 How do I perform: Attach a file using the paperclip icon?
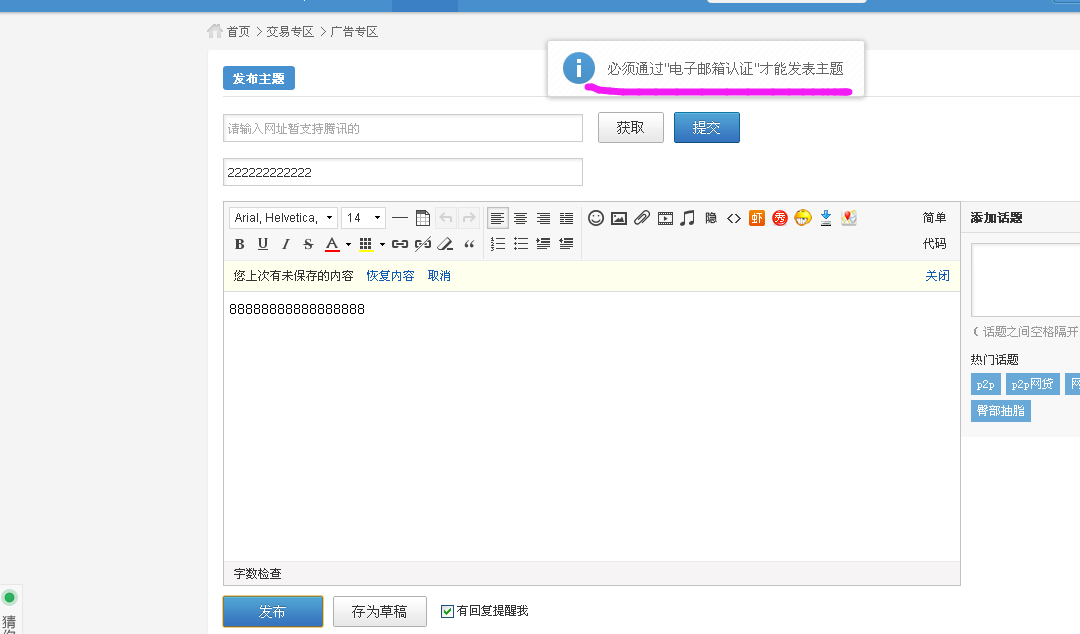(642, 217)
